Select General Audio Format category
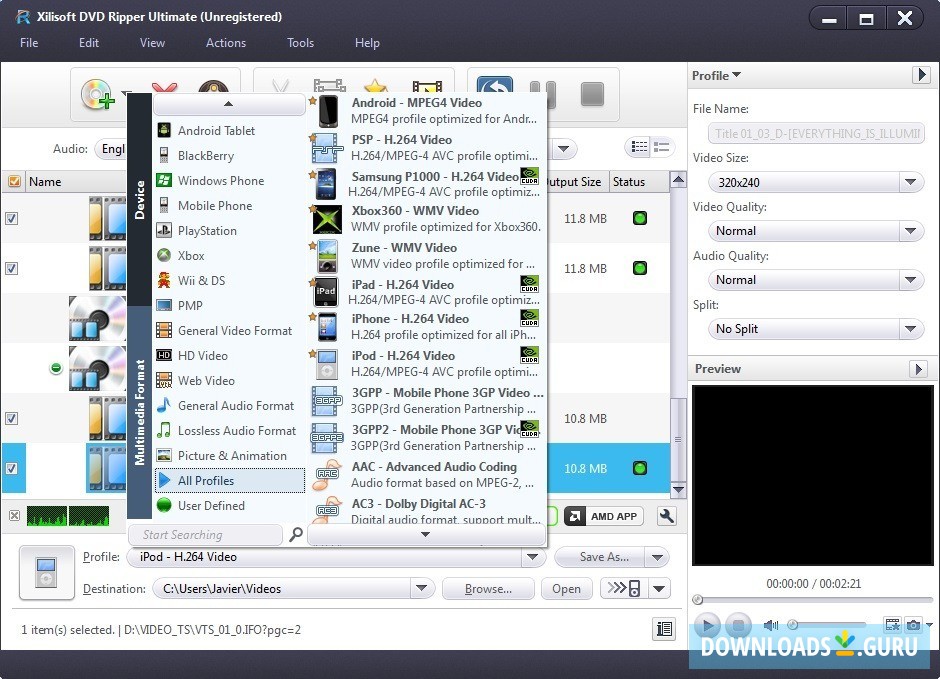The height and width of the screenshot is (679, 940). 229,406
